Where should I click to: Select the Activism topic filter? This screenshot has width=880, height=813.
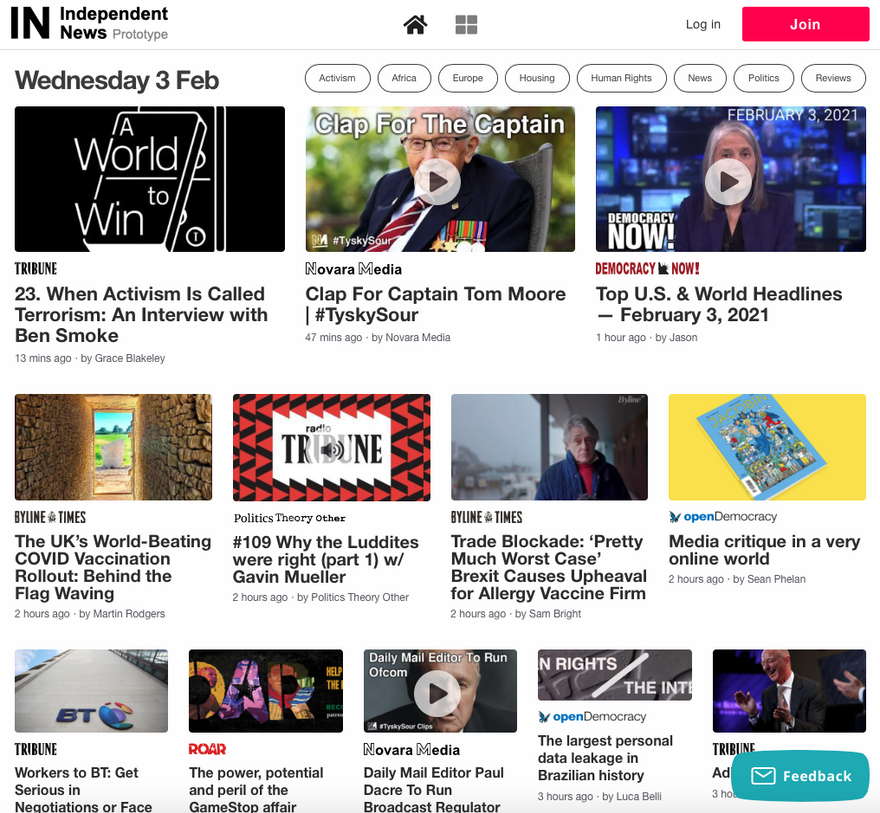[x=337, y=78]
